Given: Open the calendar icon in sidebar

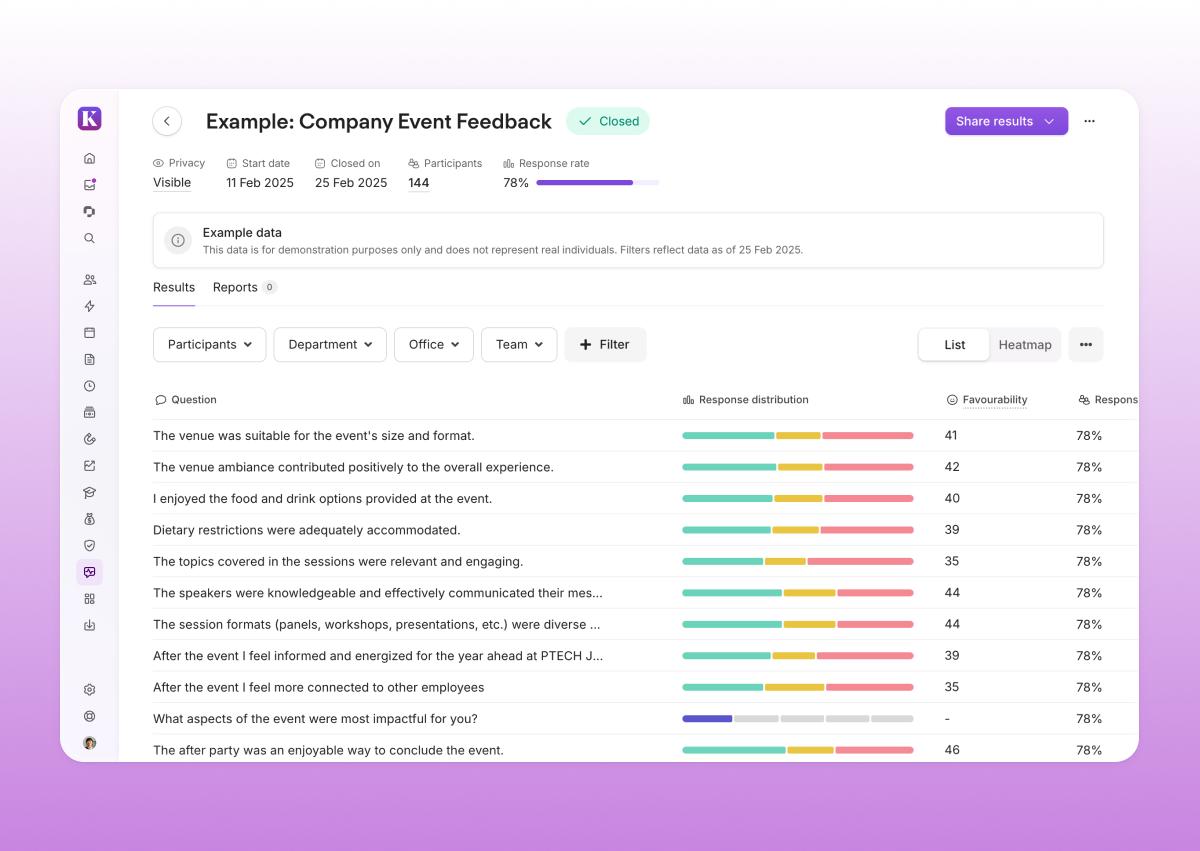Looking at the screenshot, I should 89,333.
